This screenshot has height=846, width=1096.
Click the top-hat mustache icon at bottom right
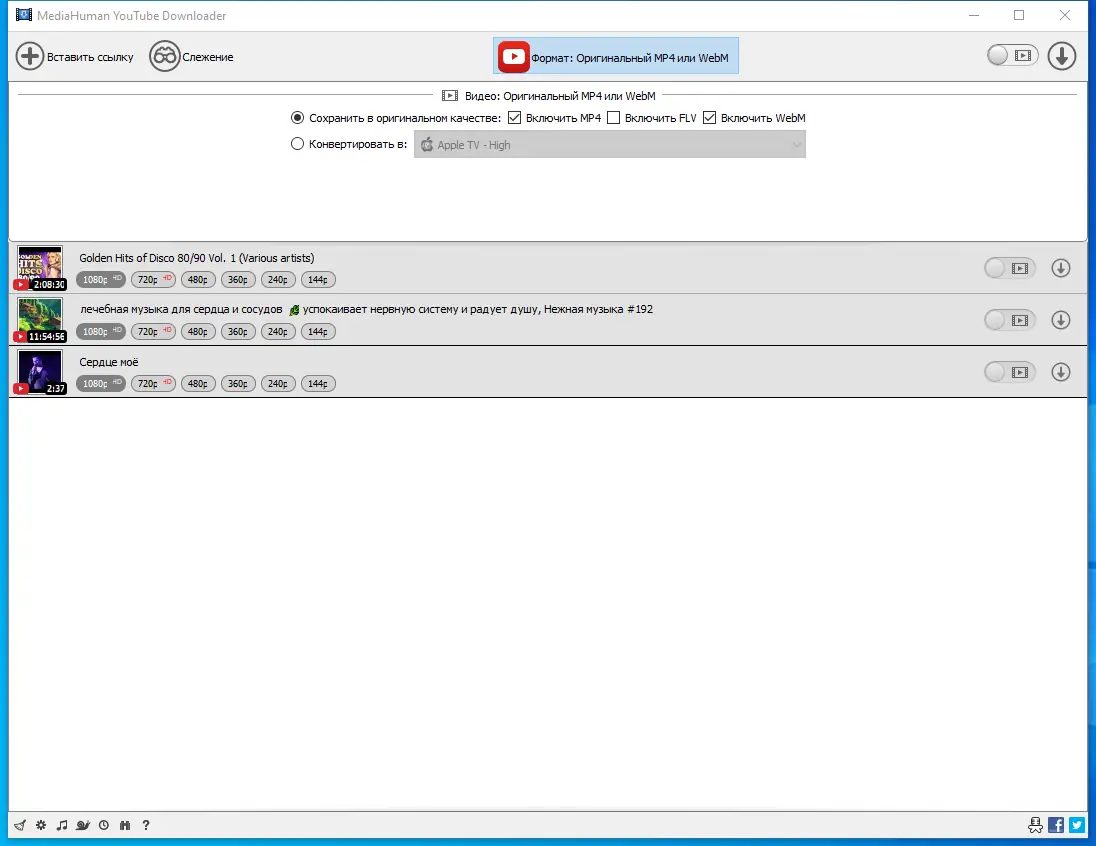1035,825
